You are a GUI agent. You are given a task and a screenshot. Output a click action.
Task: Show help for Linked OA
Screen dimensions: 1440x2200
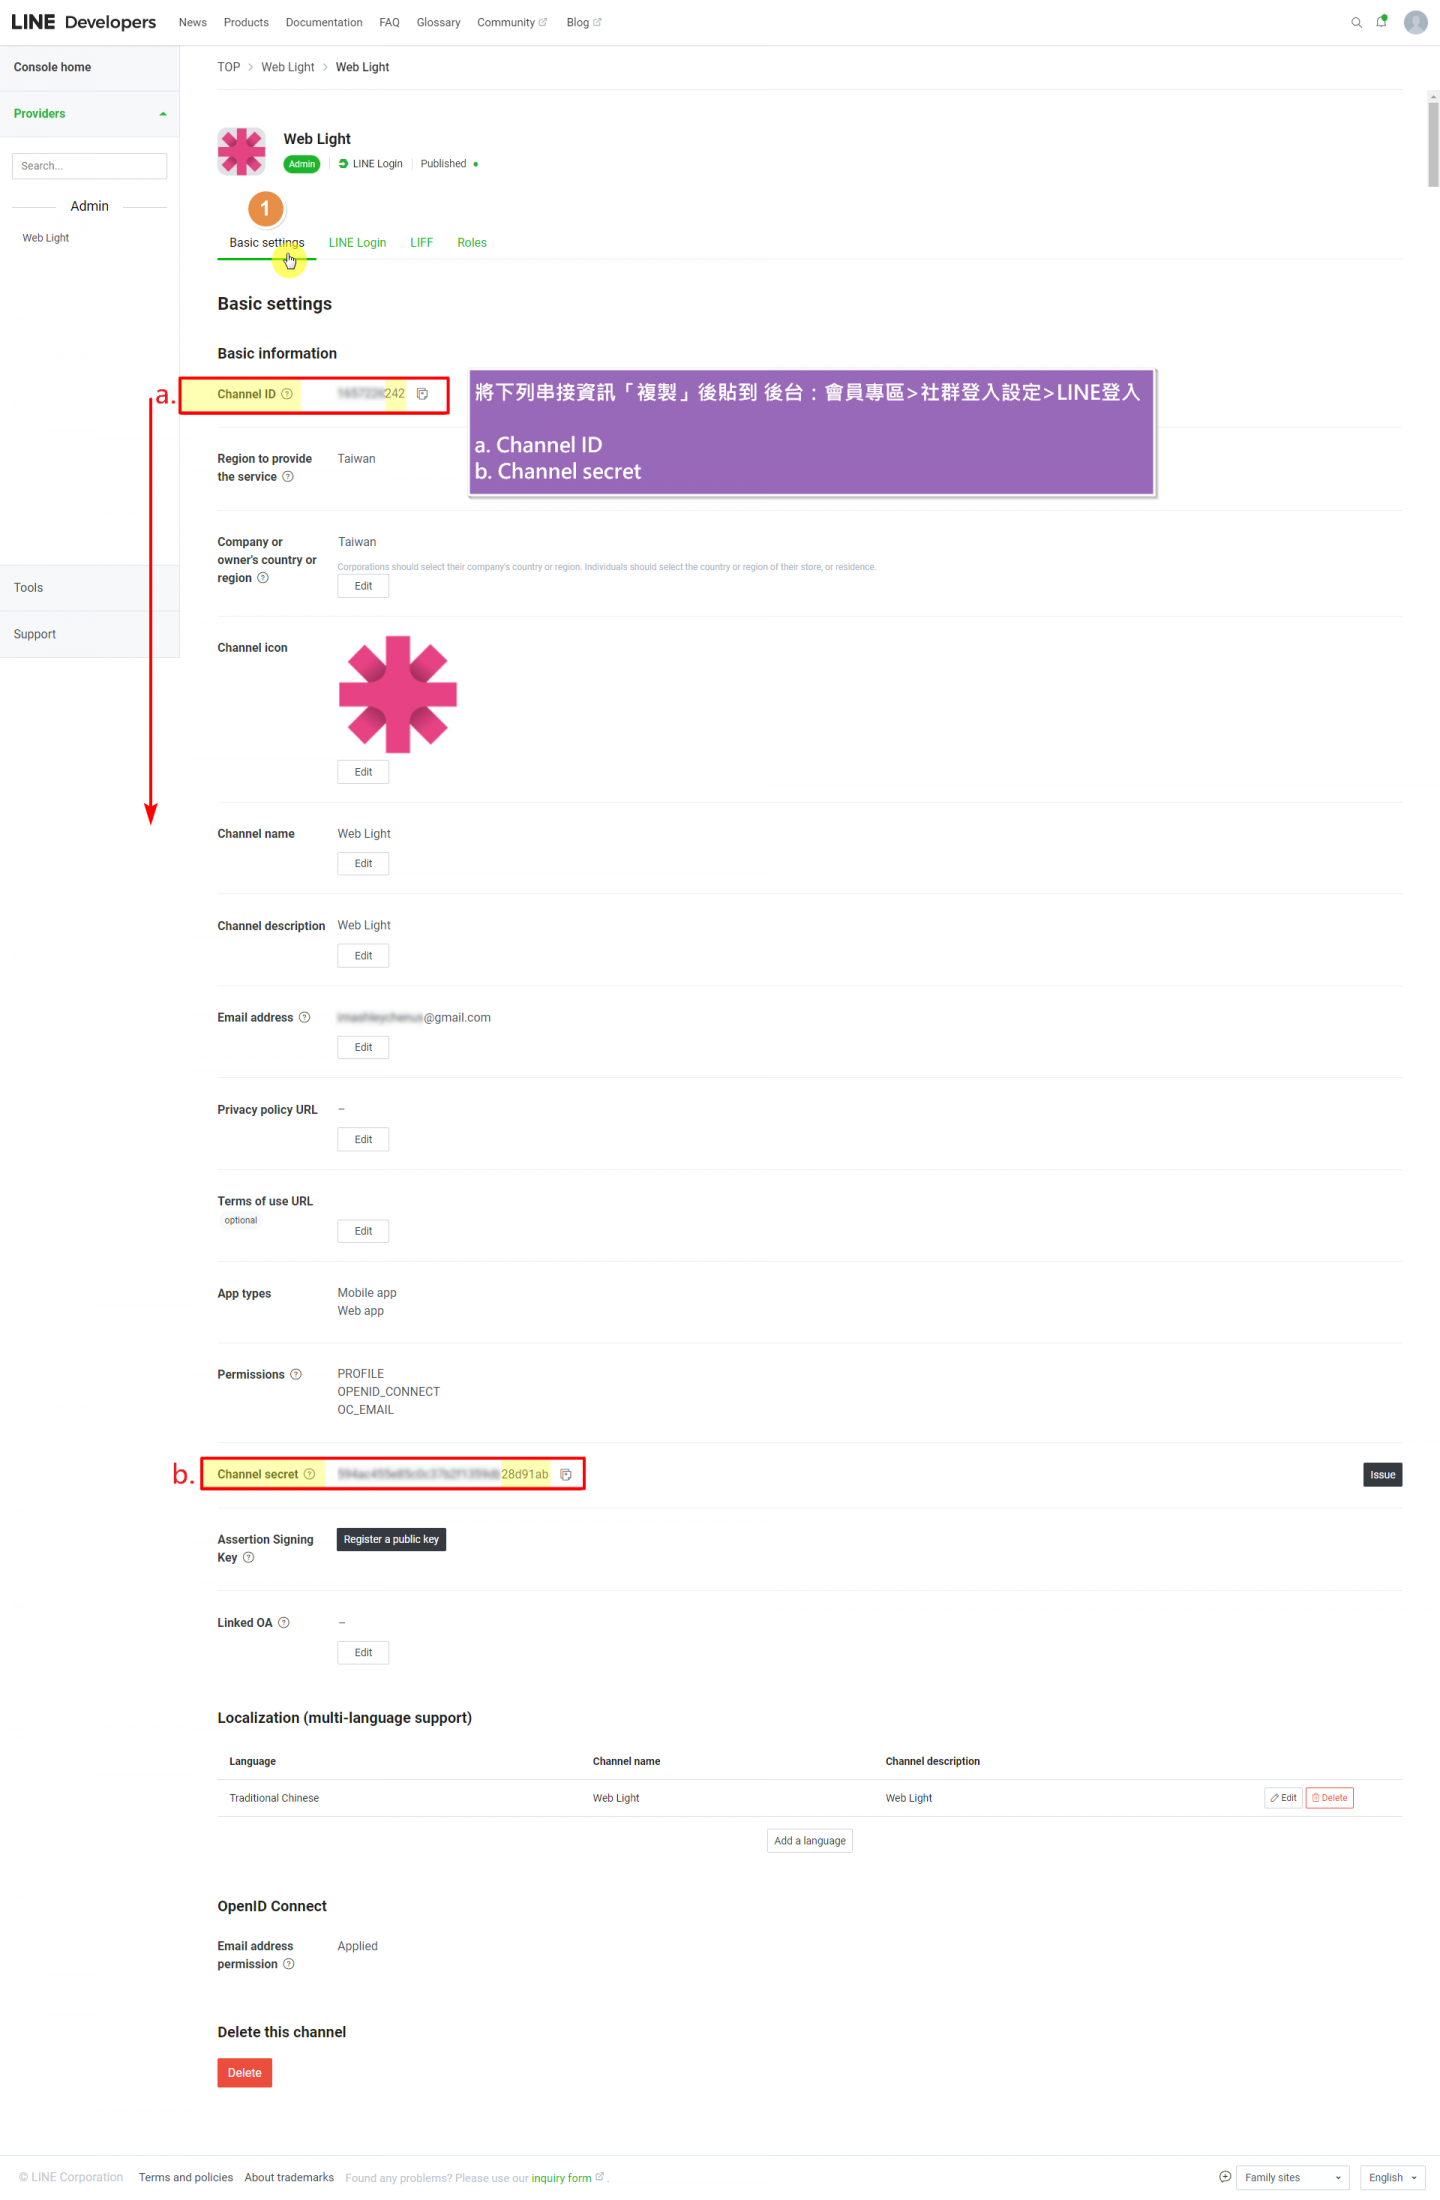284,1622
